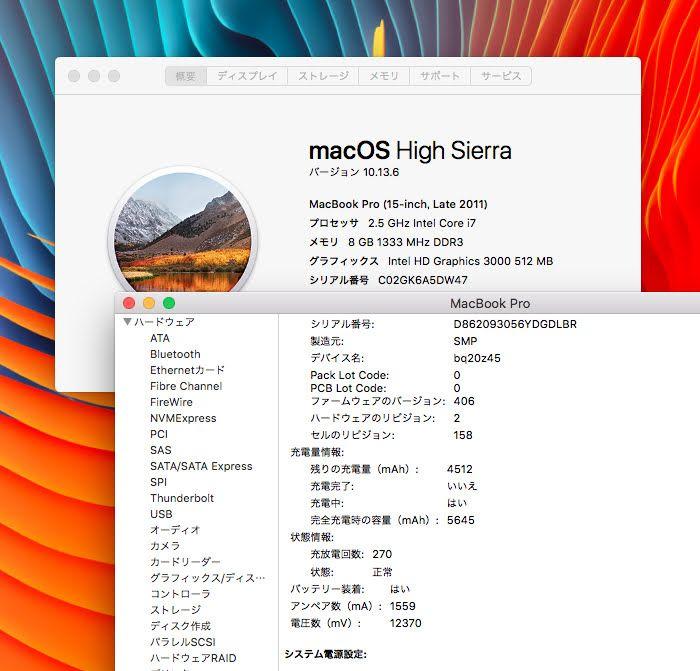
Task: Click the gray minimize button of overview window
Action: [x=94, y=76]
